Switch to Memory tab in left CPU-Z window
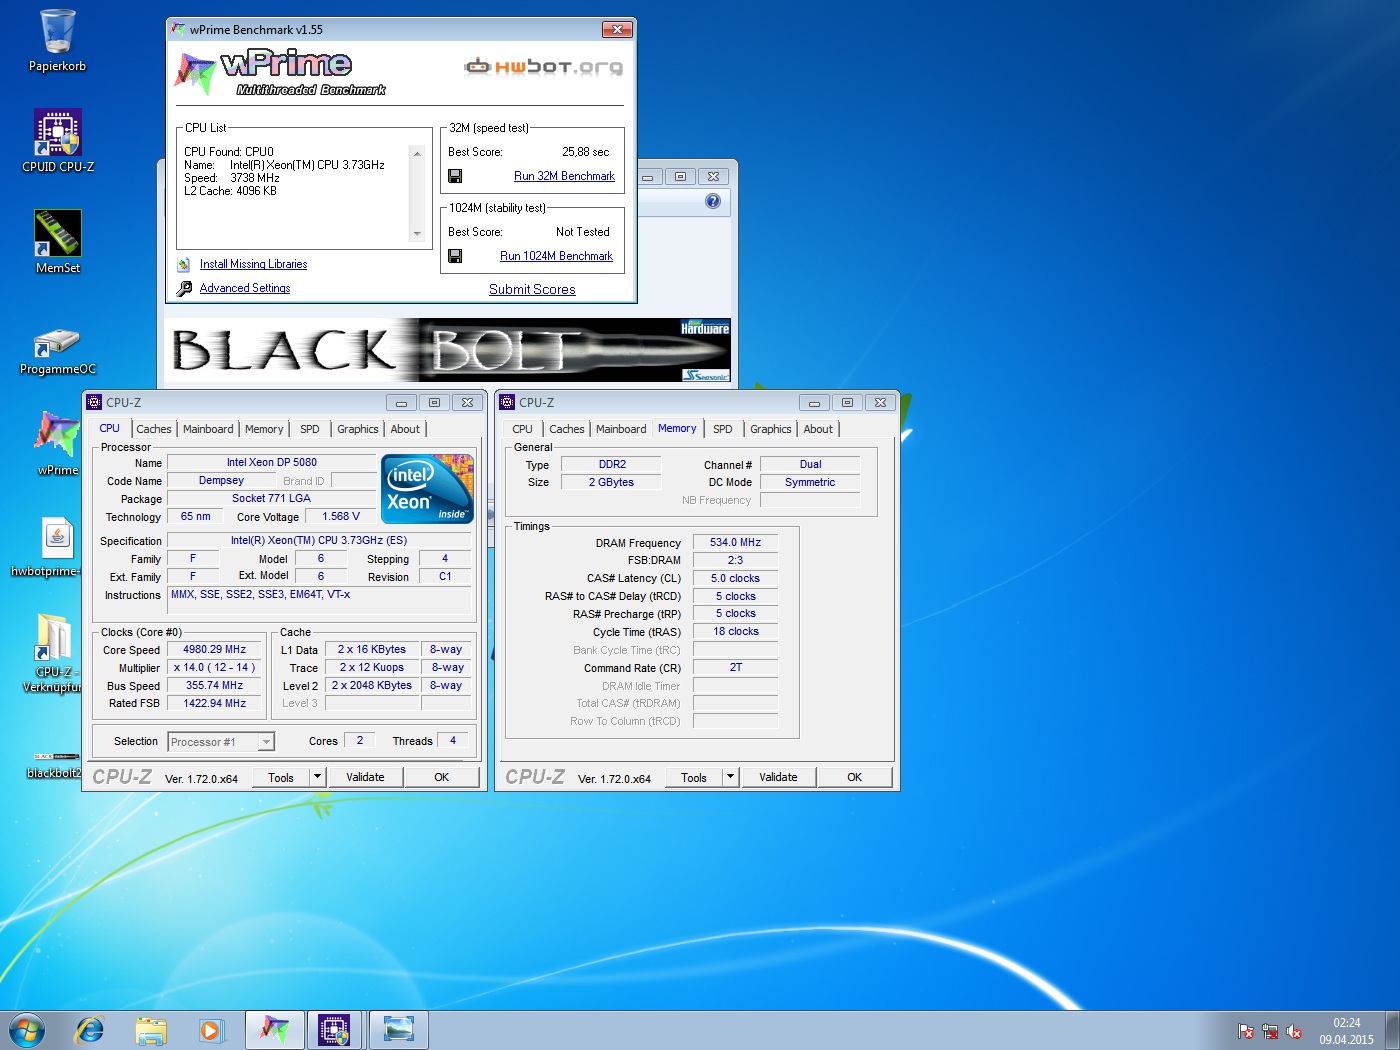The image size is (1400, 1050). [x=264, y=429]
